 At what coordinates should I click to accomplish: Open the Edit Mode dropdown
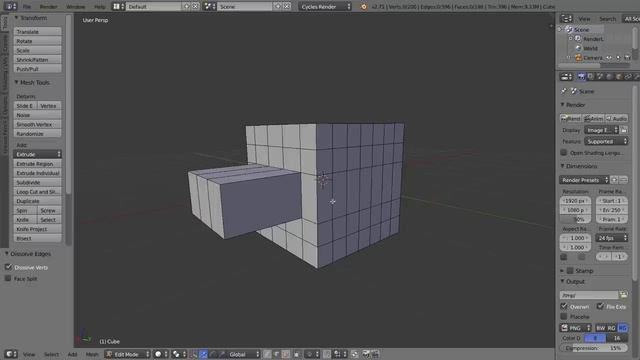pyautogui.click(x=128, y=354)
